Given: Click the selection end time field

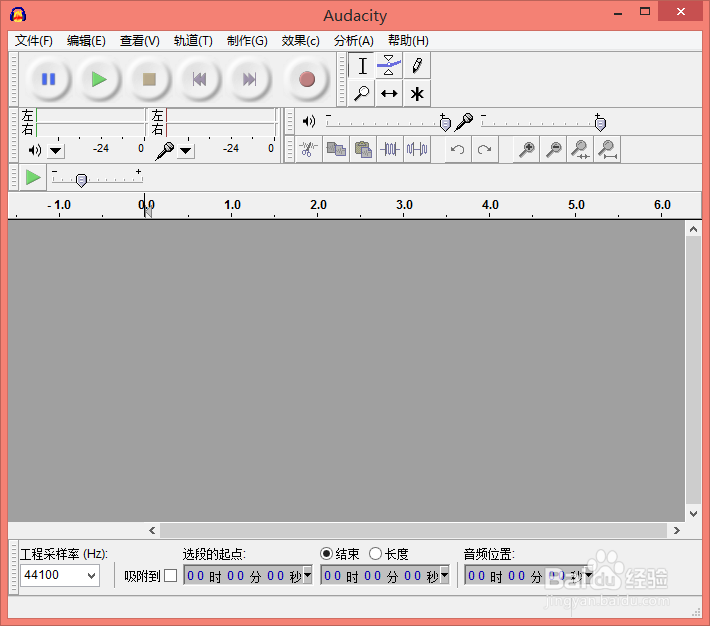Looking at the screenshot, I should [x=385, y=575].
